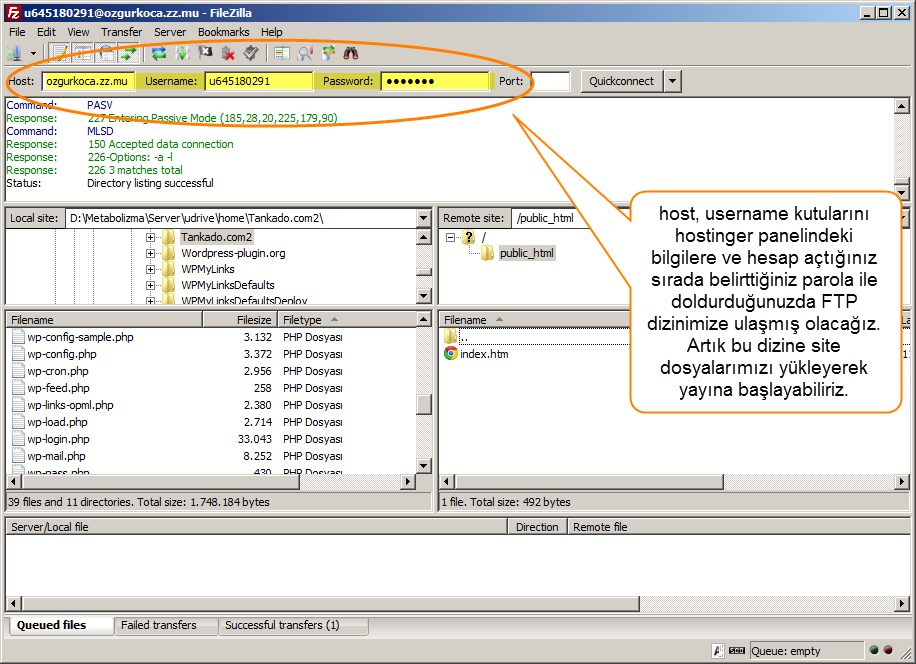
Task: Click the Direction column header in queue
Action: pos(537,527)
